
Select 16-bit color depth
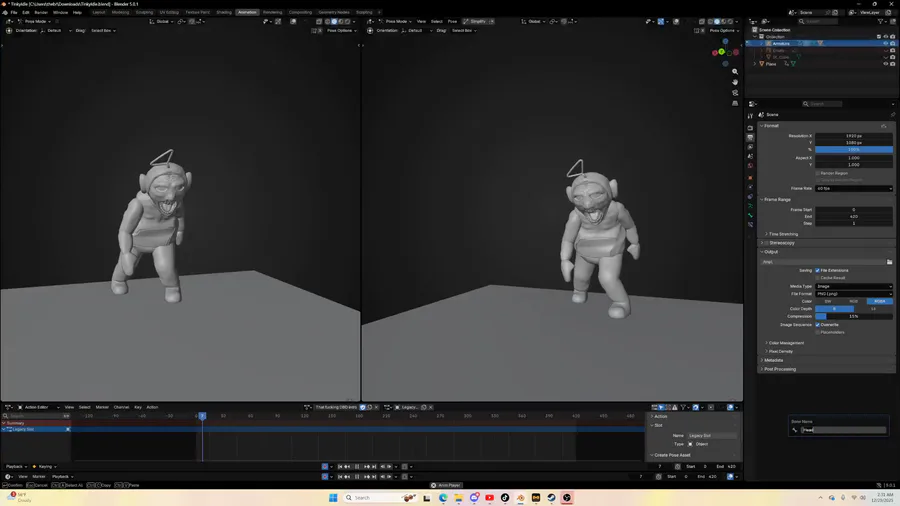(874, 309)
